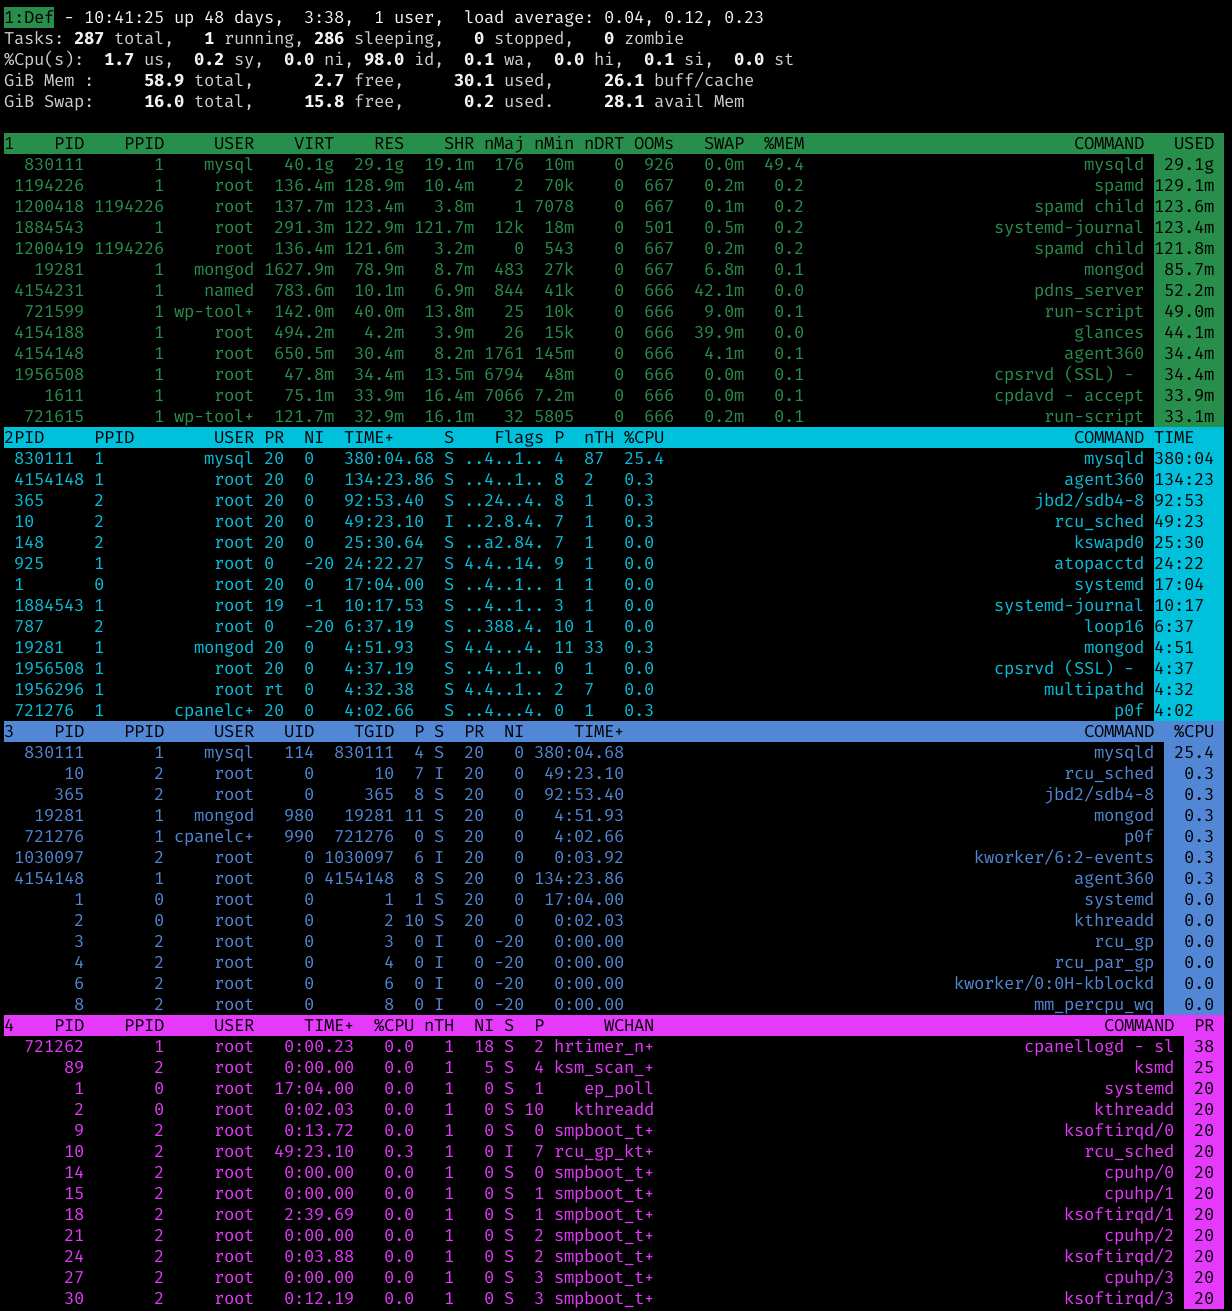Click the PR column header in window 4
This screenshot has width=1232, height=1311.
coord(1204,1025)
